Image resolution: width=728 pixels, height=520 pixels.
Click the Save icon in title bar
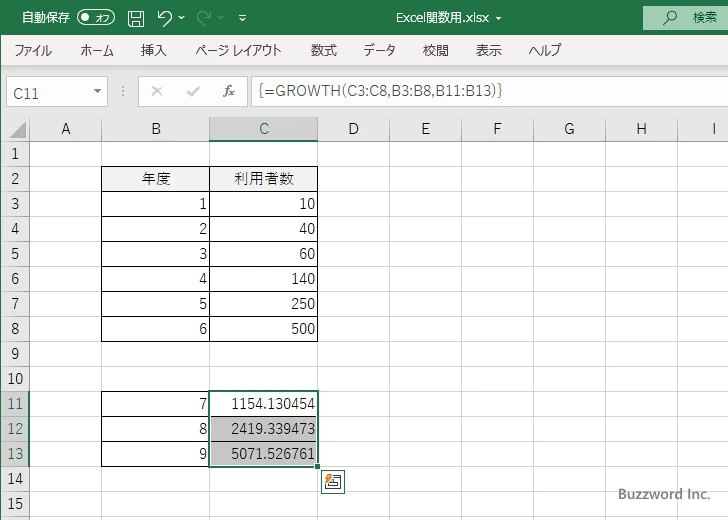click(136, 18)
